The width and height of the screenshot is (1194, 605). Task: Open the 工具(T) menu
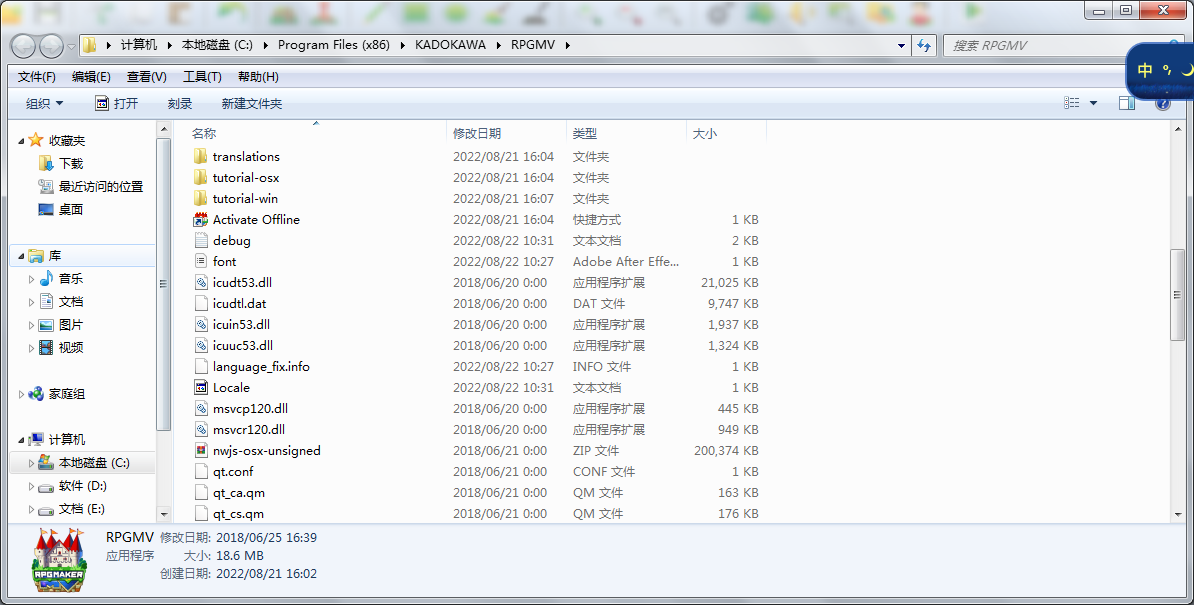tap(202, 77)
